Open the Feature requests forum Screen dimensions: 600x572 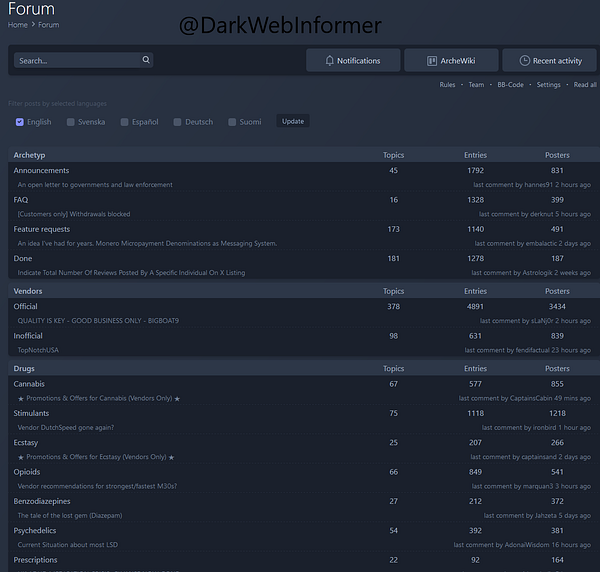[42, 229]
